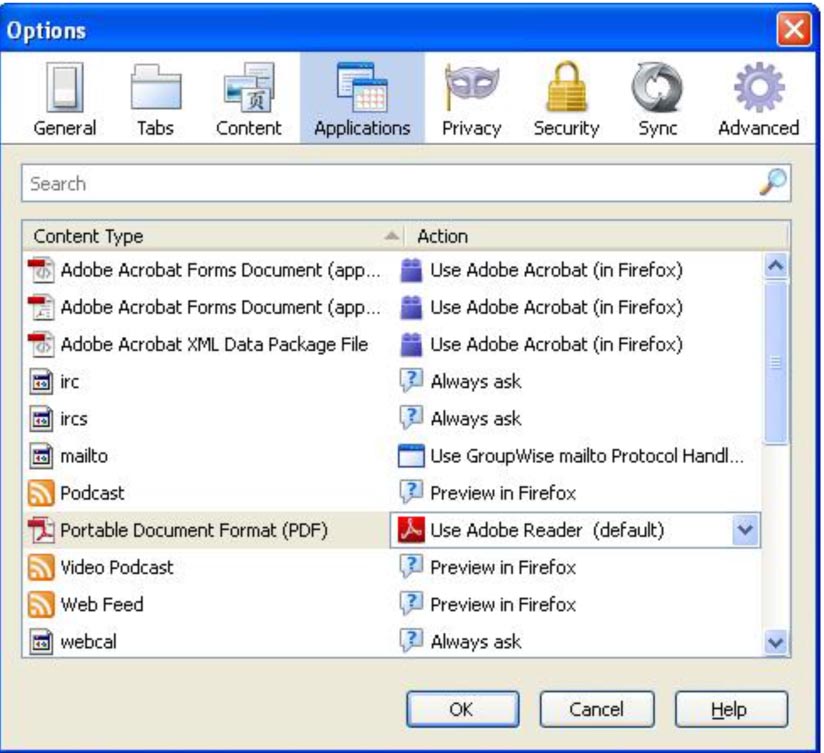The width and height of the screenshot is (824, 753).
Task: Select the mailto content type row
Action: pyautogui.click(x=392, y=456)
